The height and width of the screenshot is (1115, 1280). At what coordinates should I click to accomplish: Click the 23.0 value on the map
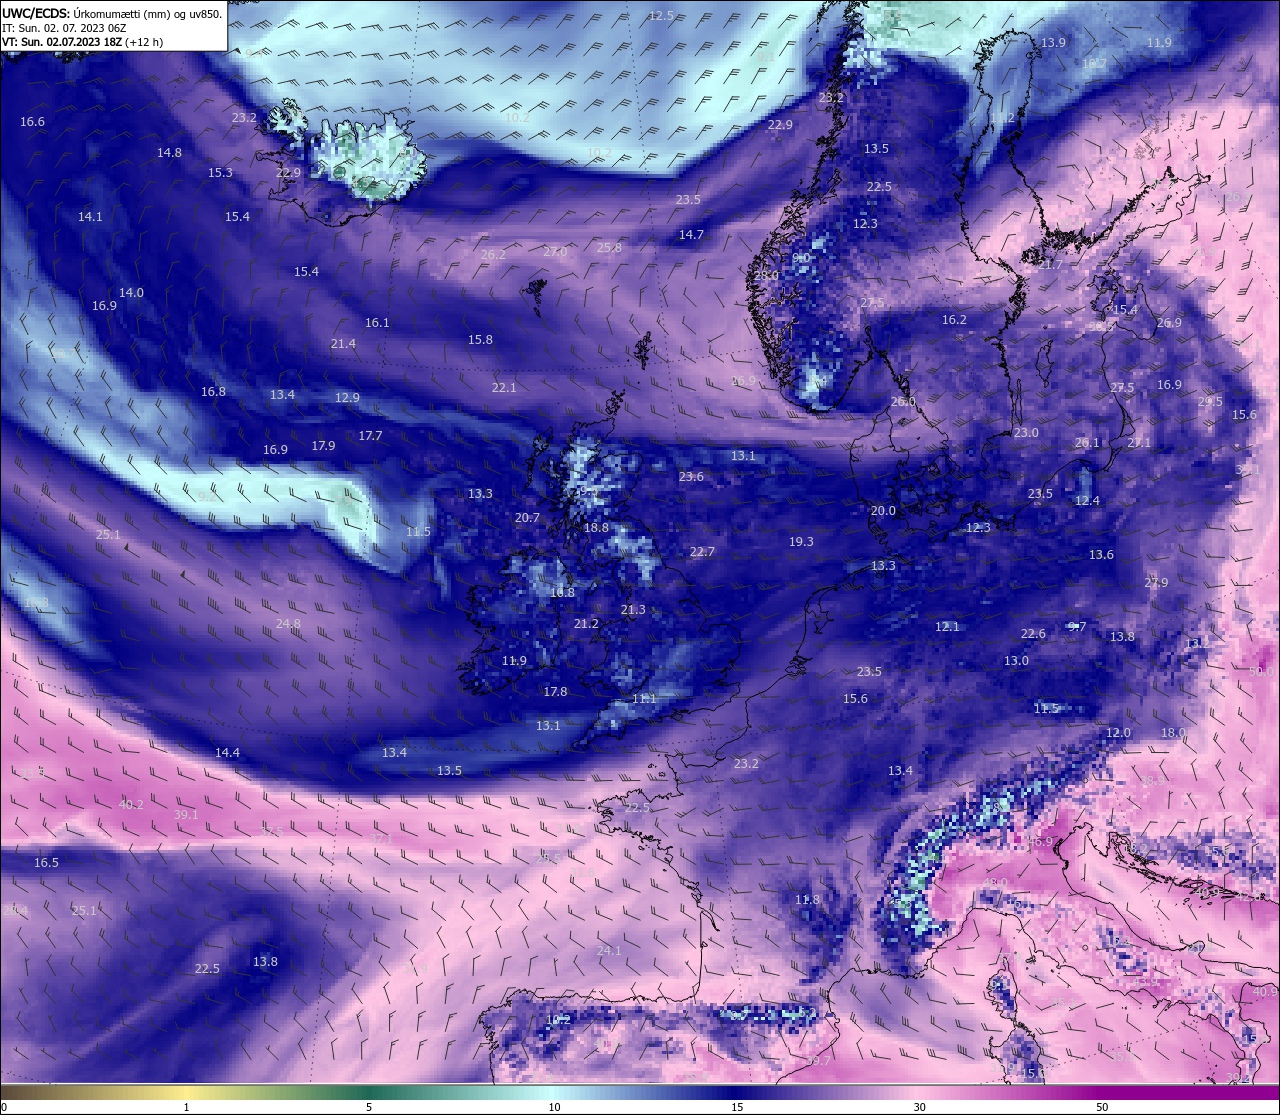(x=1026, y=432)
